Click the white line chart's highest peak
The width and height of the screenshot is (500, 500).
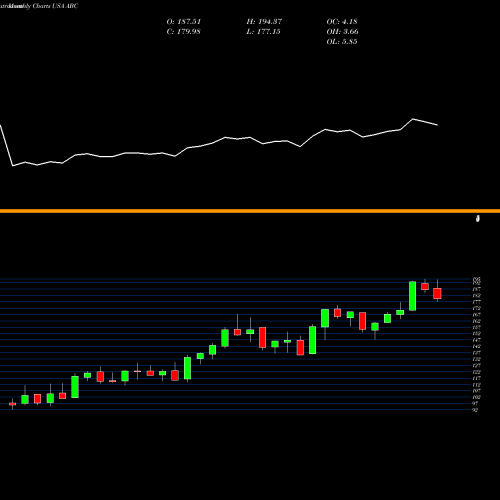click(x=413, y=119)
